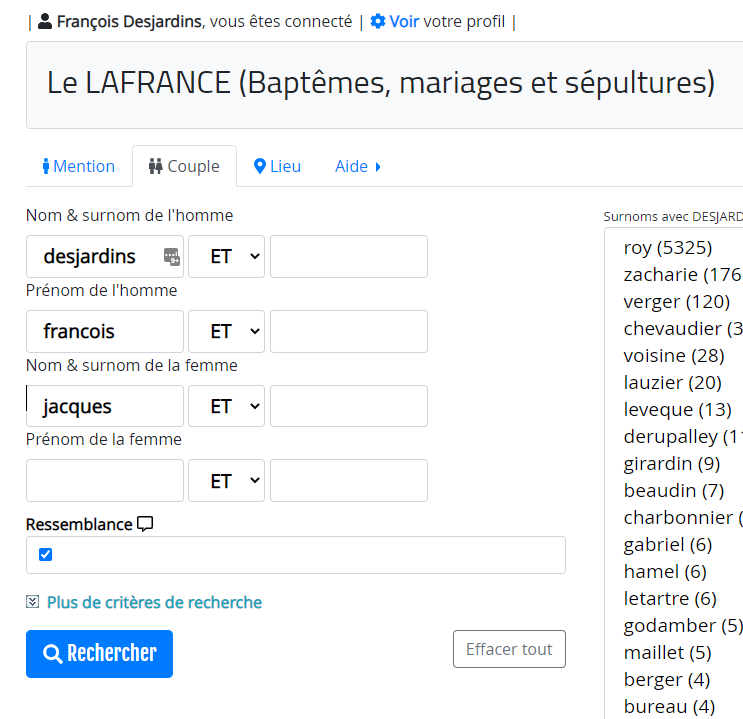Open the ET dropdown for Nom de l'homme
The width and height of the screenshot is (743, 719).
(227, 256)
